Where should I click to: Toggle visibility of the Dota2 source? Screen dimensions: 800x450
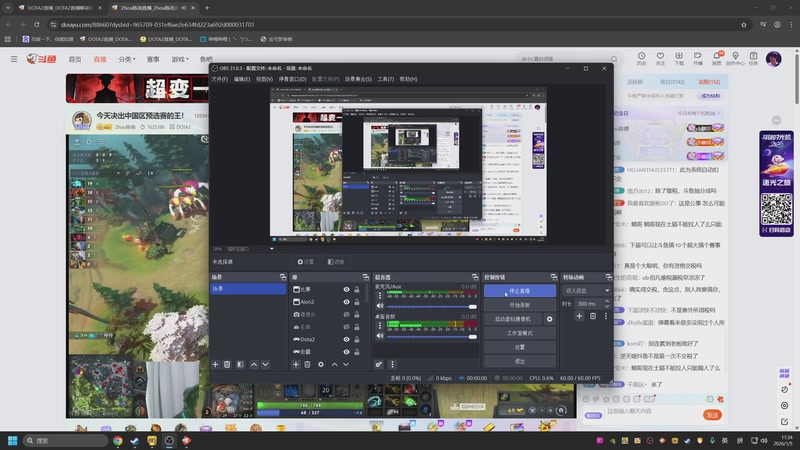(x=346, y=339)
